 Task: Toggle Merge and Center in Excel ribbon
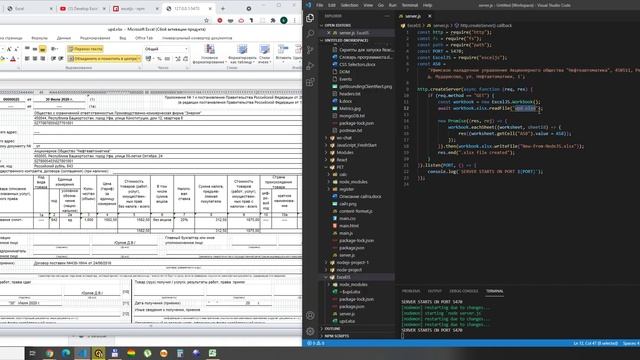click(x=104, y=59)
